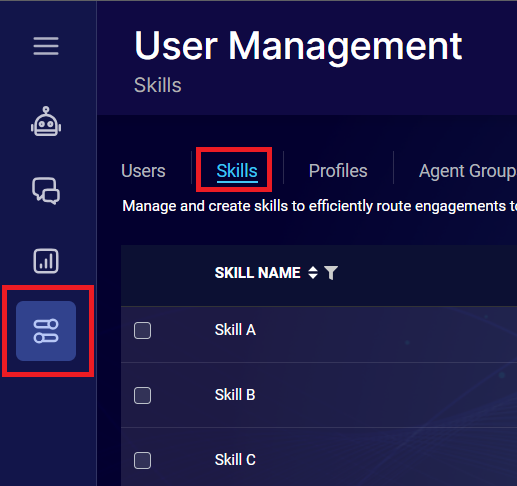Click the User Management page title
The image size is (517, 486).
coord(298,46)
